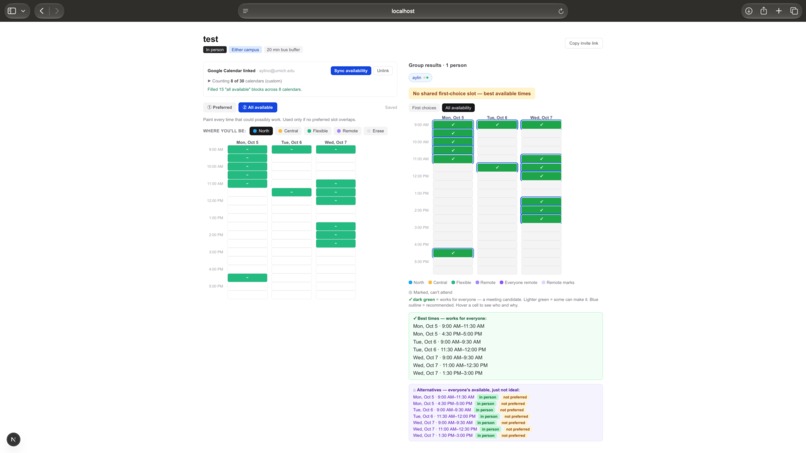Screen dimensions: 806x453
Task: Open a new tab with plus icon
Action: [778, 11]
